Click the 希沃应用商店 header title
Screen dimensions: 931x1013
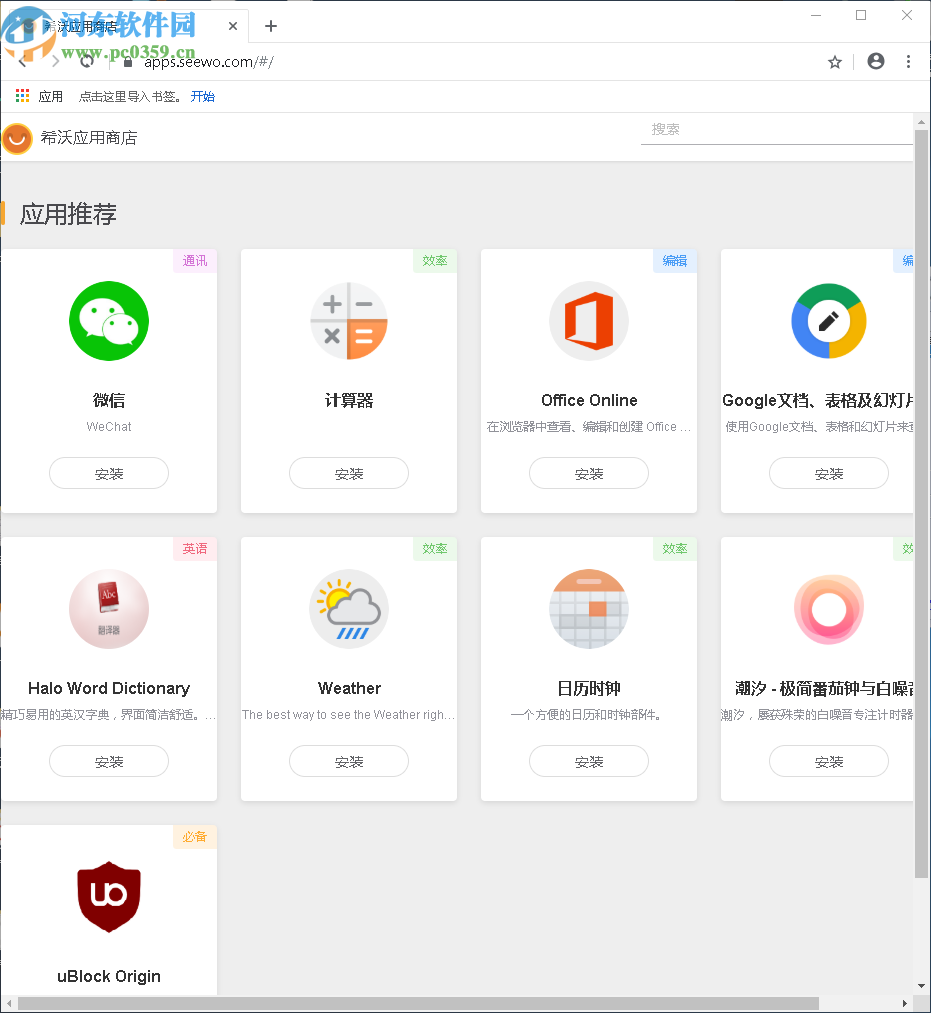point(89,138)
